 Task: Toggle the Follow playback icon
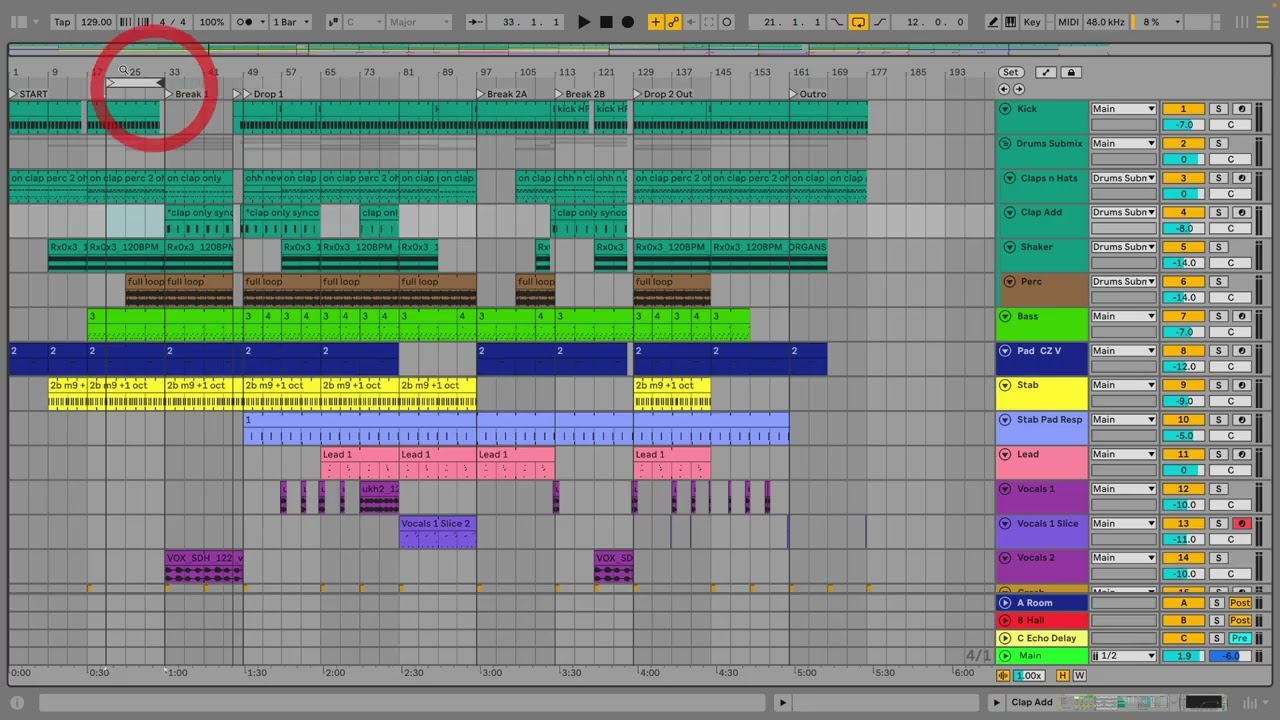coord(476,22)
